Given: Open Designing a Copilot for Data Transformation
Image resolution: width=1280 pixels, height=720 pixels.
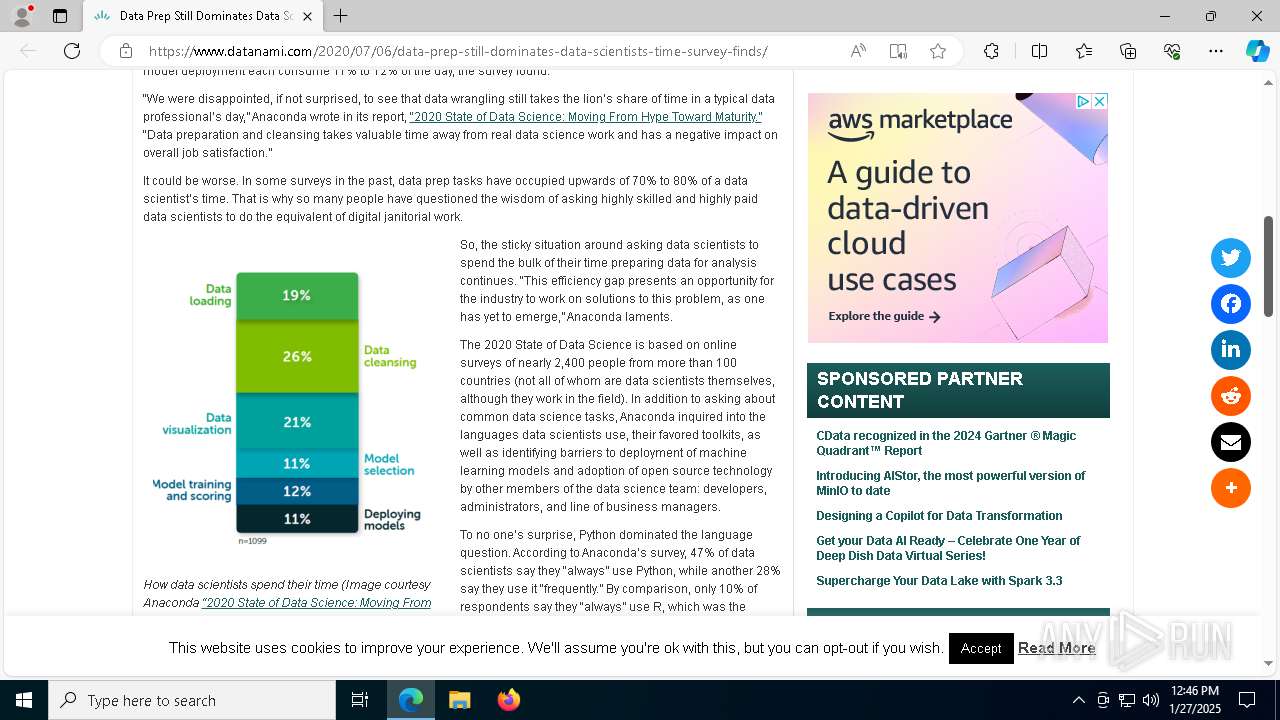Looking at the screenshot, I should 939,516.
